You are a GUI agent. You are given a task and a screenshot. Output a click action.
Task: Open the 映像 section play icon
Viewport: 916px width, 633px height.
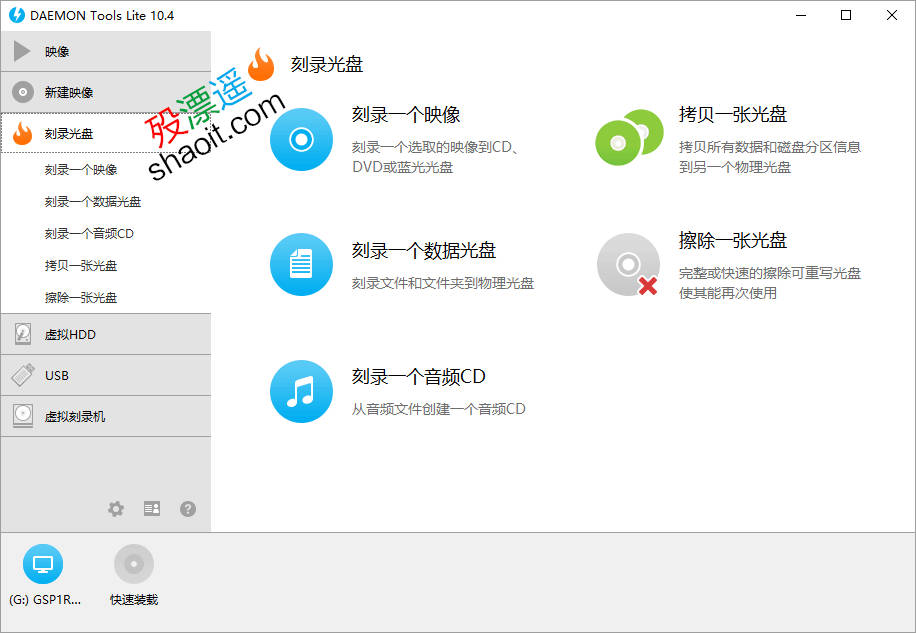pyautogui.click(x=22, y=51)
